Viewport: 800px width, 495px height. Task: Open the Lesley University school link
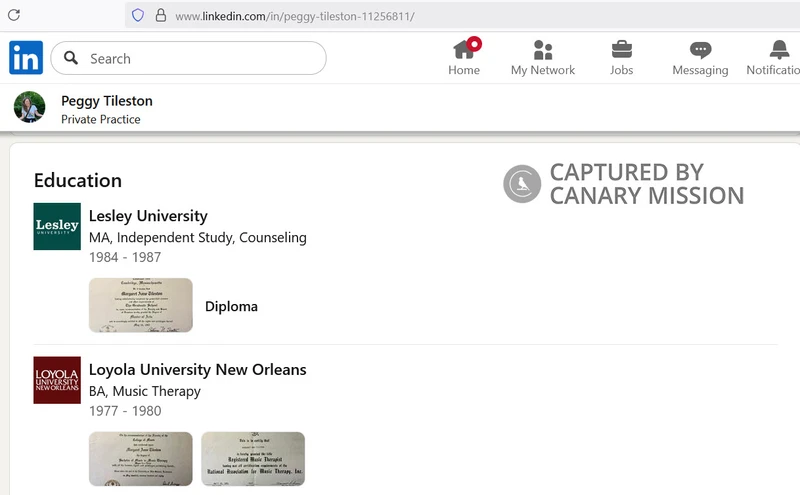click(x=148, y=216)
